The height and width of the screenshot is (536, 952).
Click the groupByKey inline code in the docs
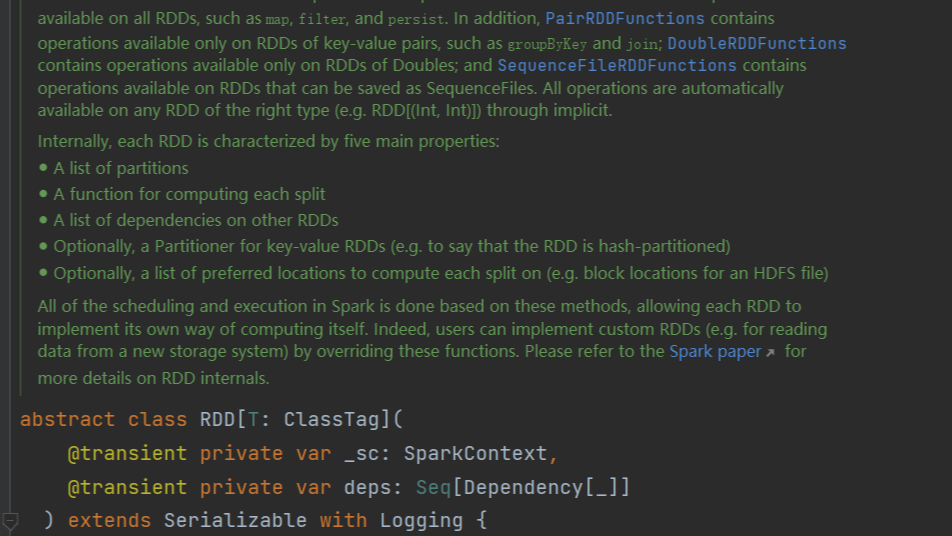click(x=547, y=44)
